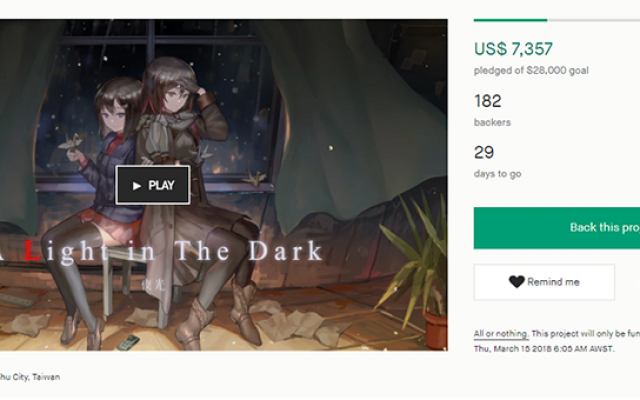Click Back this project green button
Screen dimensions: 640x400
[x=557, y=228]
